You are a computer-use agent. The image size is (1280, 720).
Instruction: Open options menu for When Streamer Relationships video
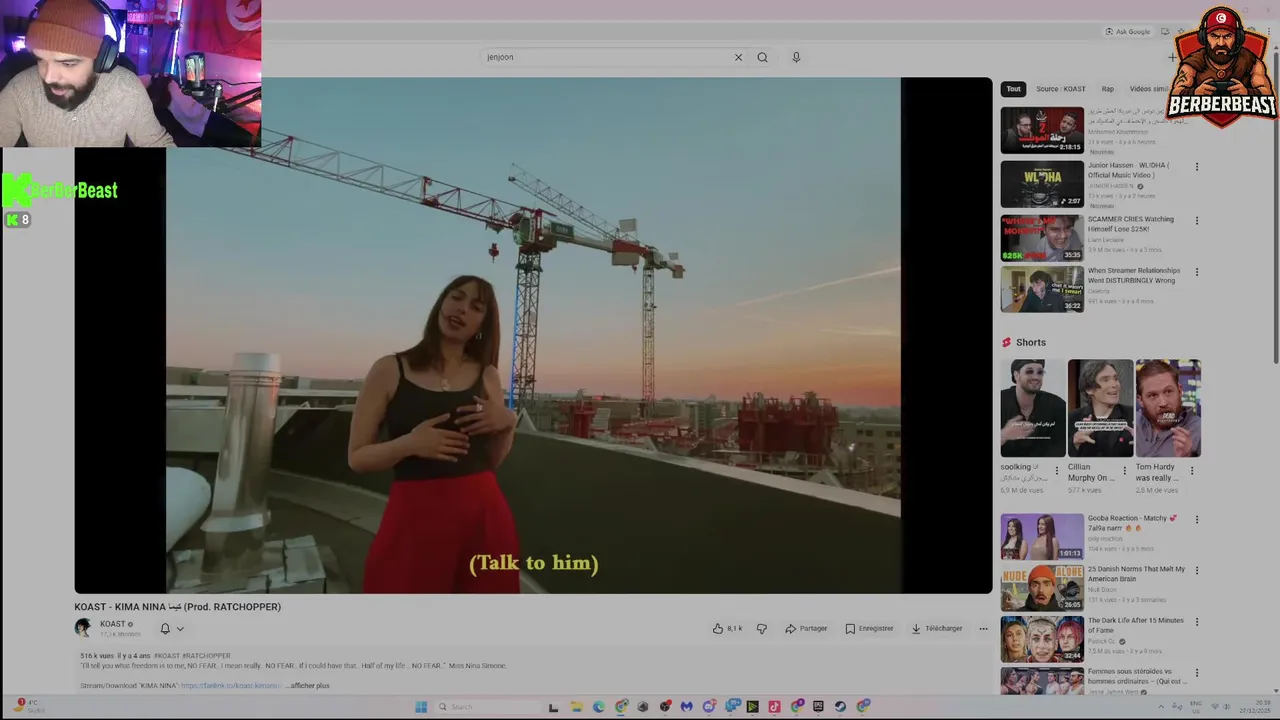1196,272
